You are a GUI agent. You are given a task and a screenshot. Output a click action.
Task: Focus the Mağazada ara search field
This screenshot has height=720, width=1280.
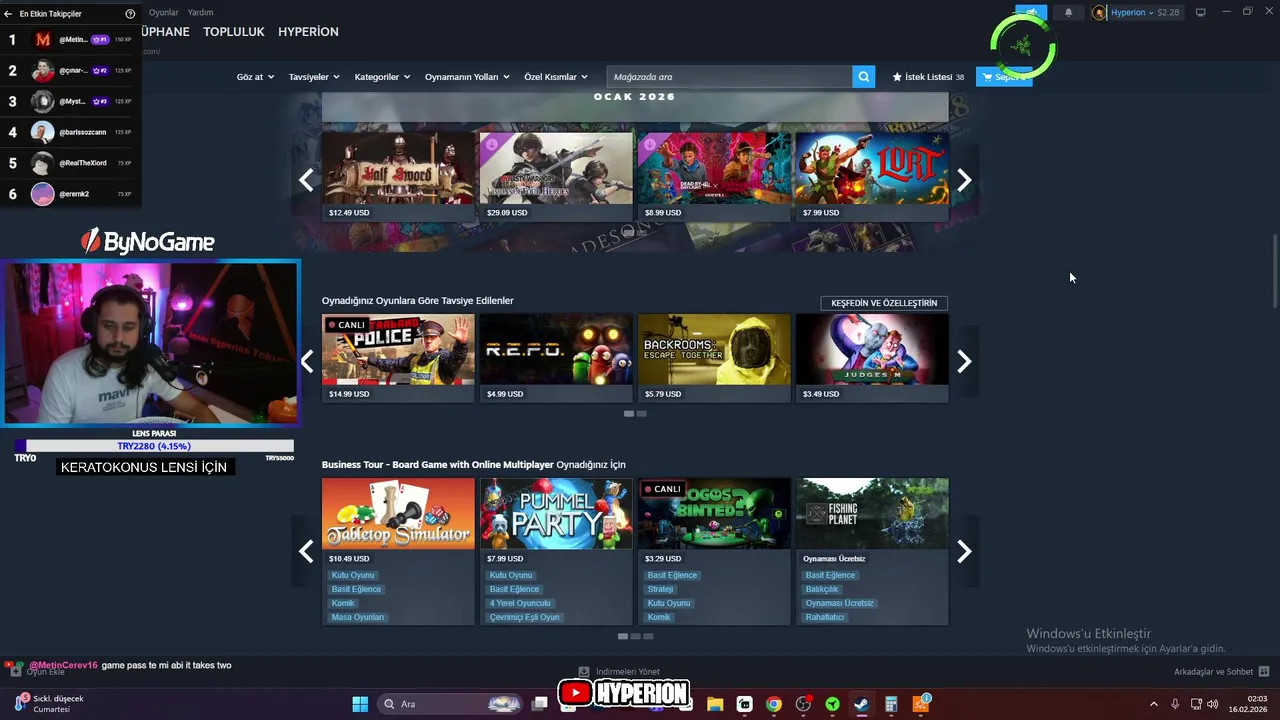click(x=729, y=77)
